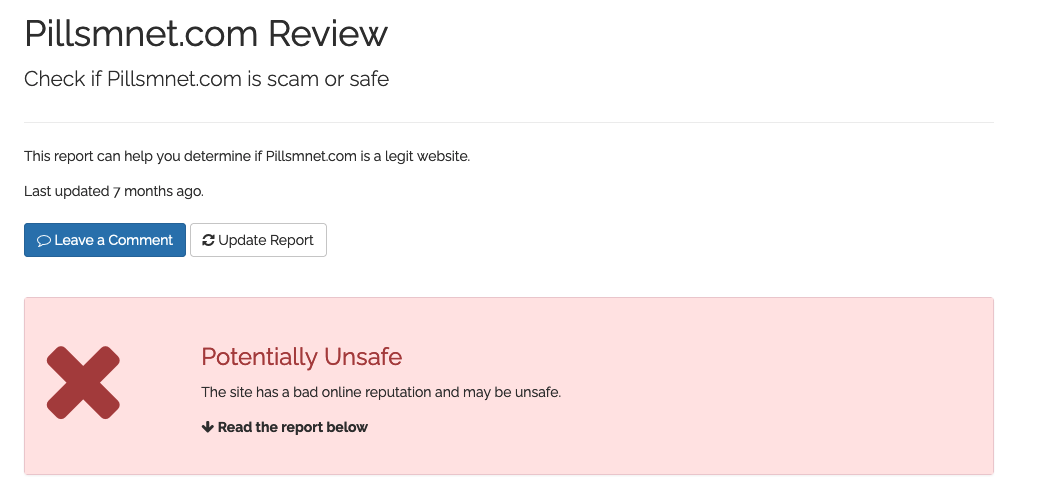Click the 'This report can help you determine' sentence
This screenshot has height=497, width=1046.
(x=247, y=157)
